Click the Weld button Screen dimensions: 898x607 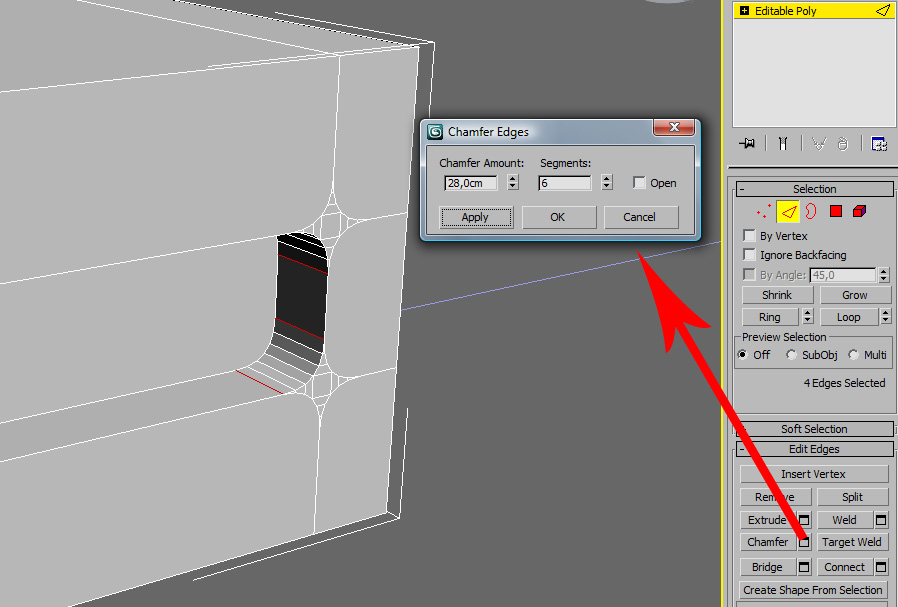[x=845, y=520]
